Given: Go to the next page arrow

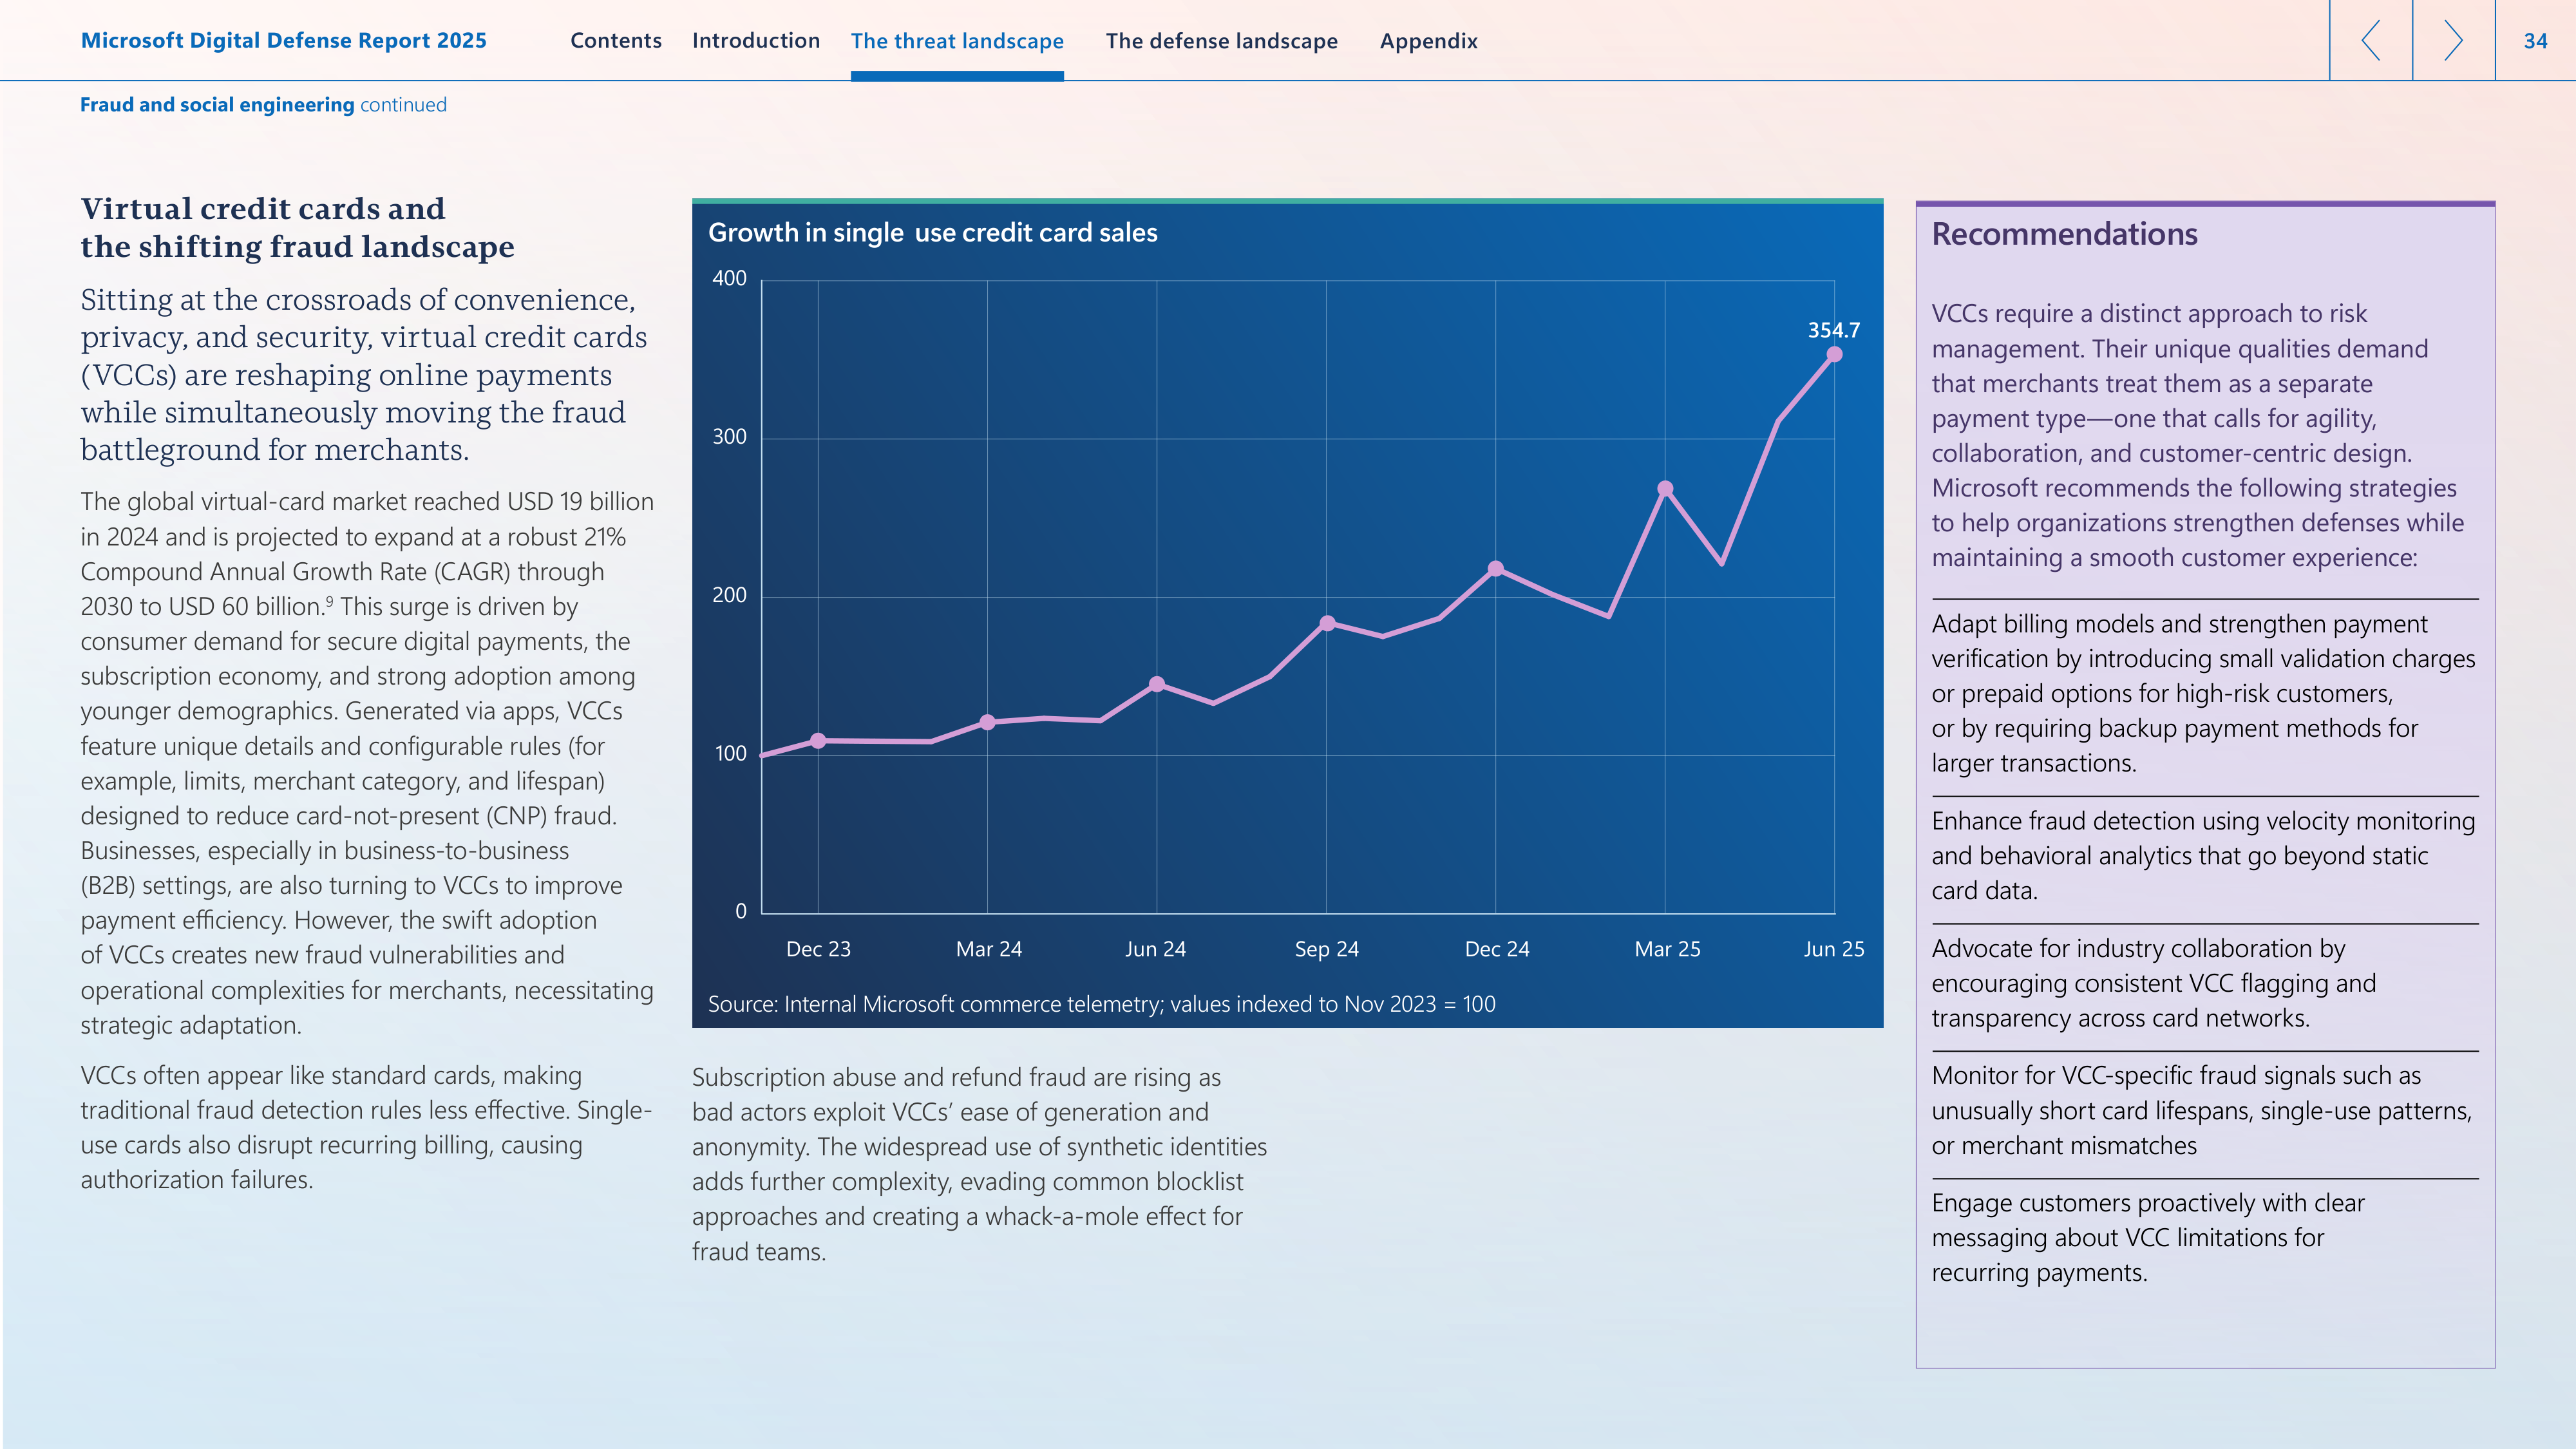Looking at the screenshot, I should coord(2453,41).
